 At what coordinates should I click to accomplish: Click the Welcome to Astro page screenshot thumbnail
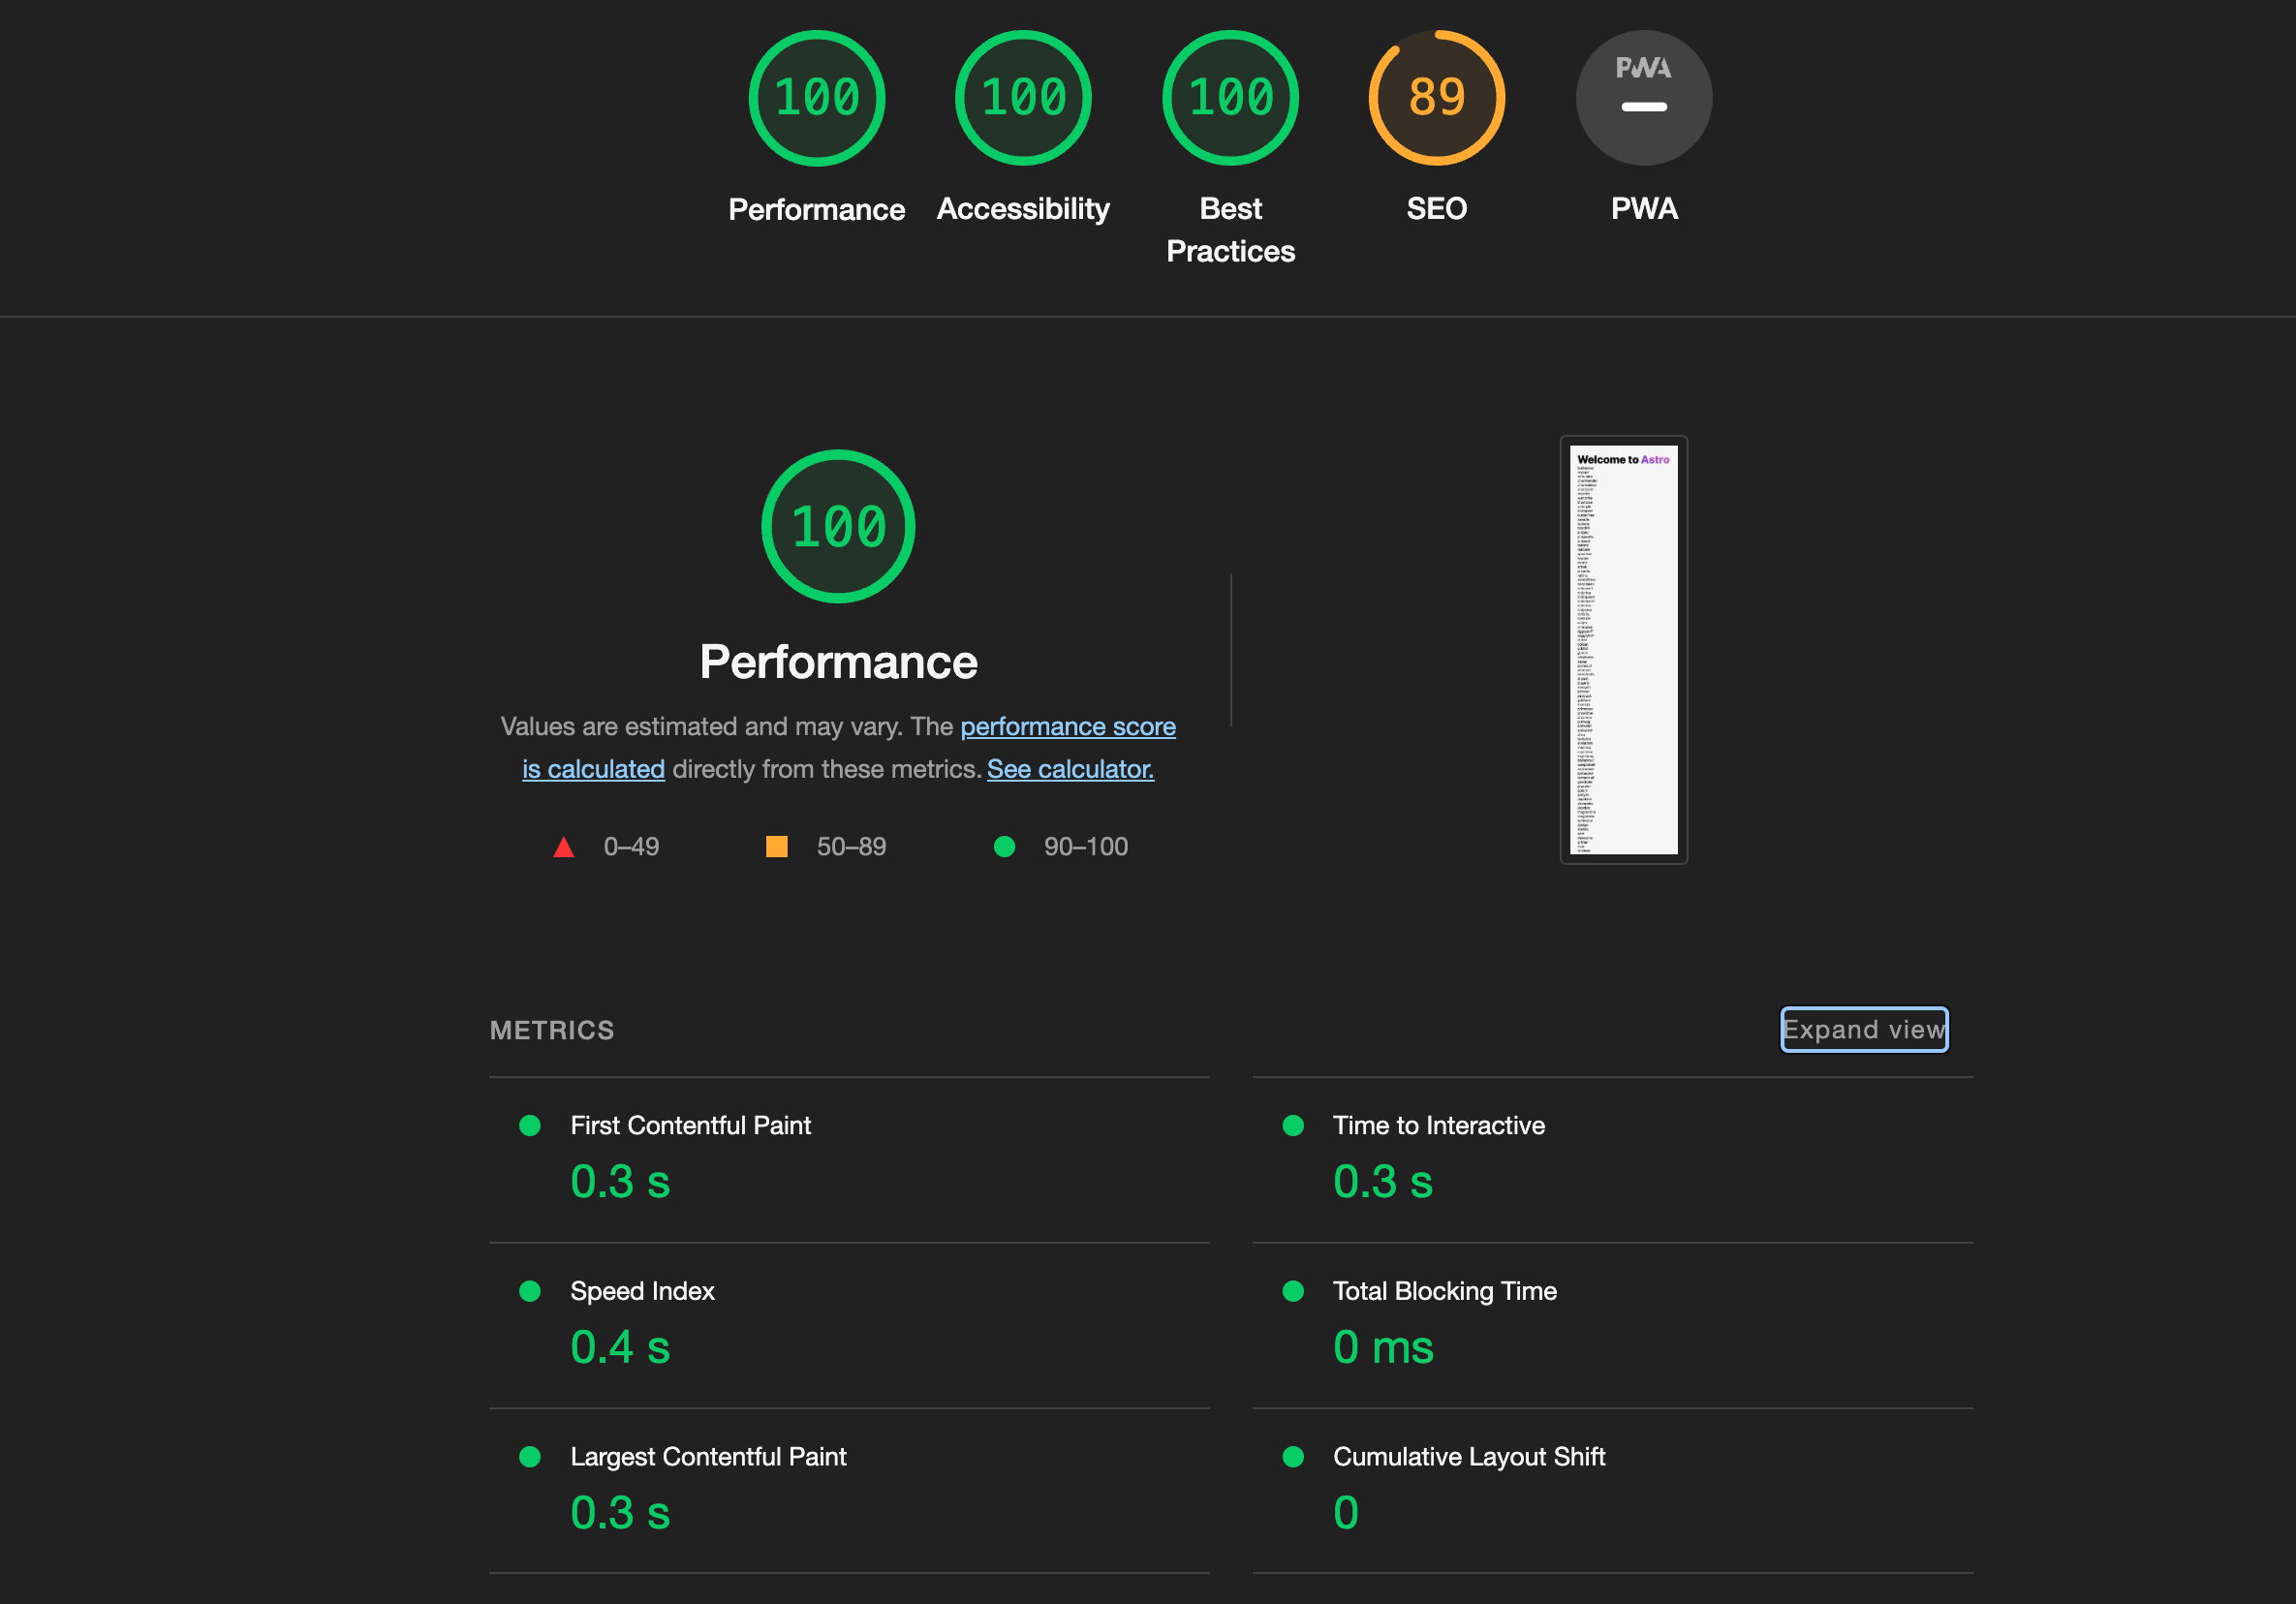1623,650
